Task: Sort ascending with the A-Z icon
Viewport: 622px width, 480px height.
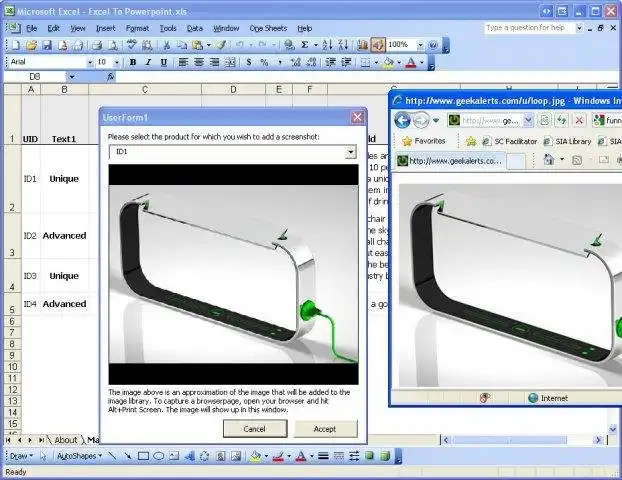Action: (x=327, y=45)
